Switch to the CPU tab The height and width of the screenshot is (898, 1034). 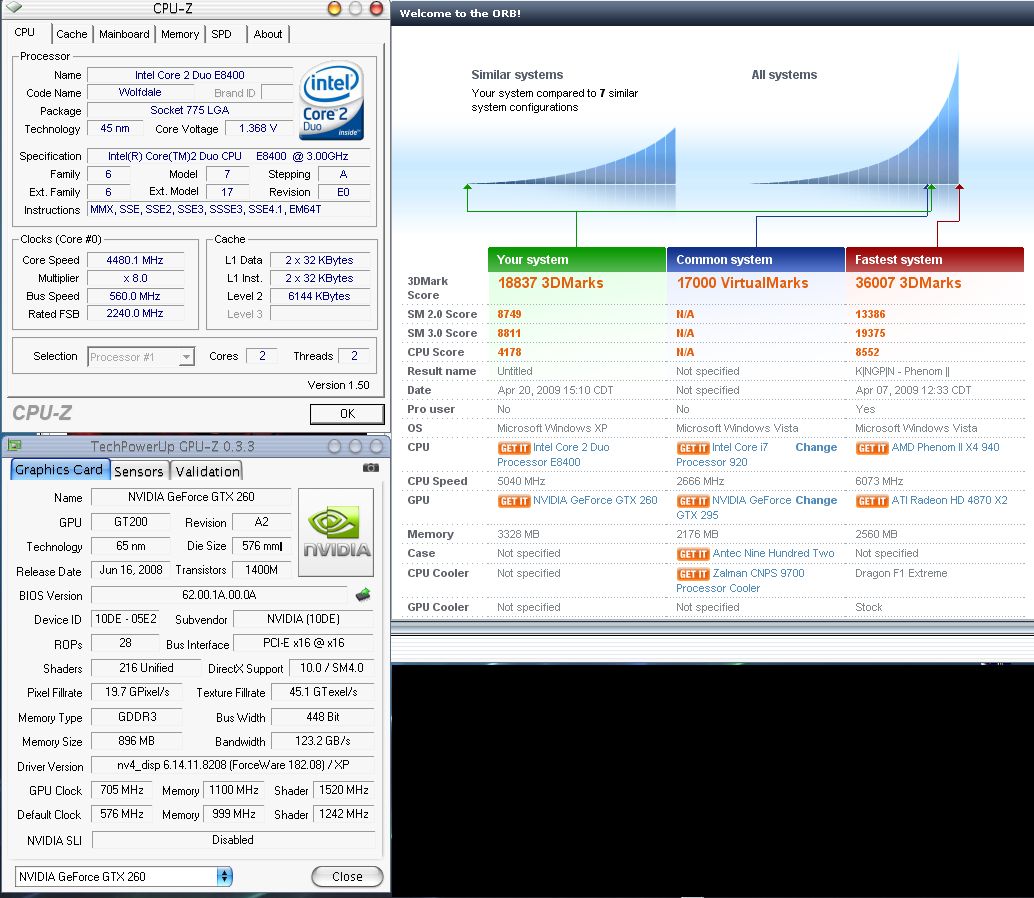coord(24,32)
